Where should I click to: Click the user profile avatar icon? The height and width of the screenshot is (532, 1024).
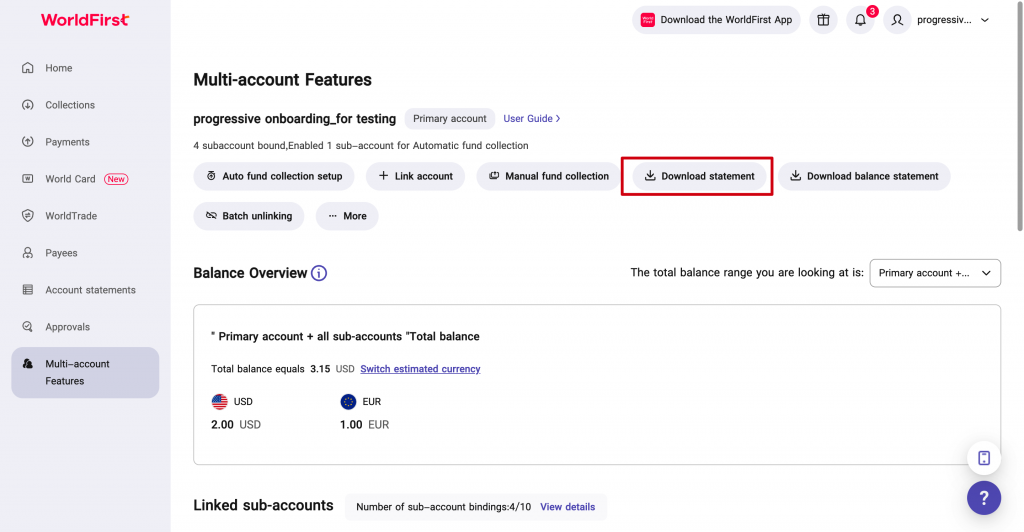(x=897, y=20)
